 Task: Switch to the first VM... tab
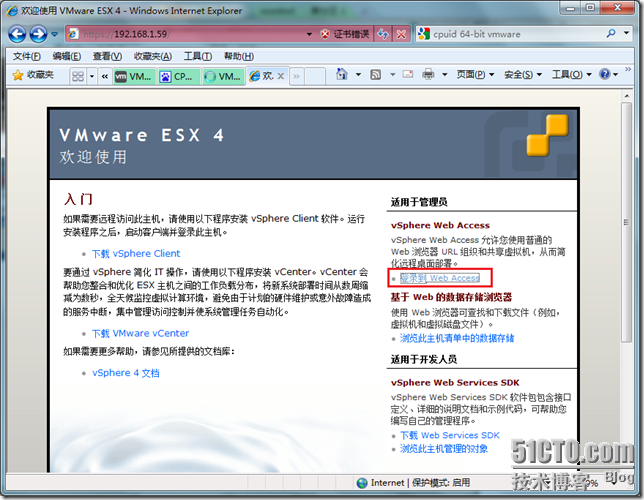[x=134, y=76]
